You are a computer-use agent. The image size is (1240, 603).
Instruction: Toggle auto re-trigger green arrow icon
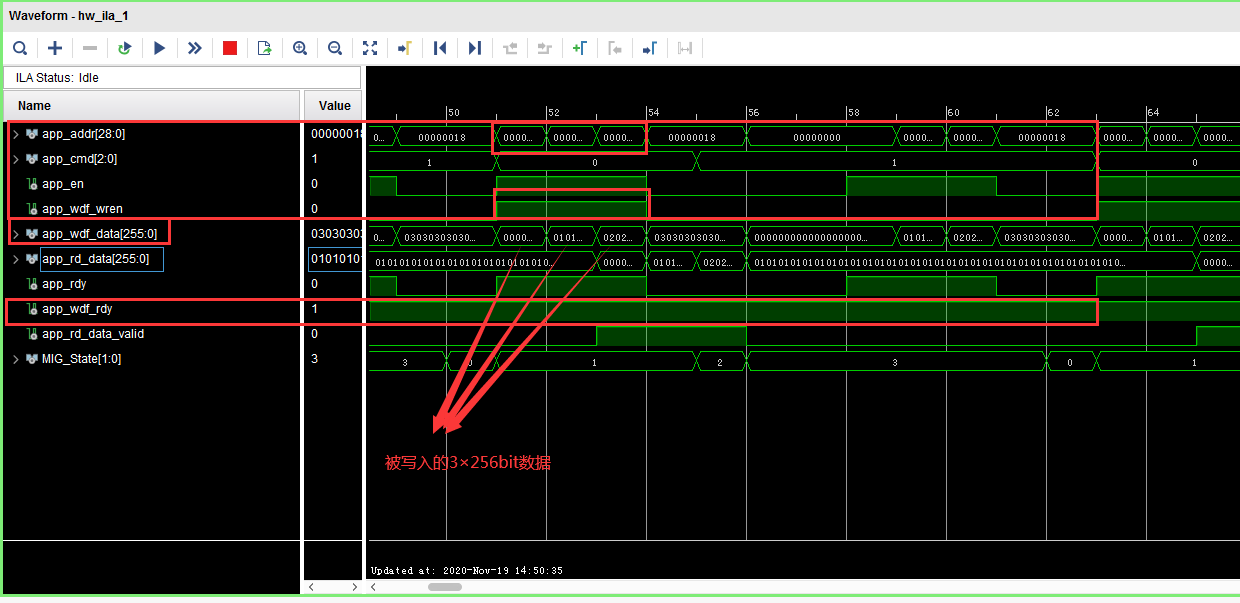click(125, 48)
